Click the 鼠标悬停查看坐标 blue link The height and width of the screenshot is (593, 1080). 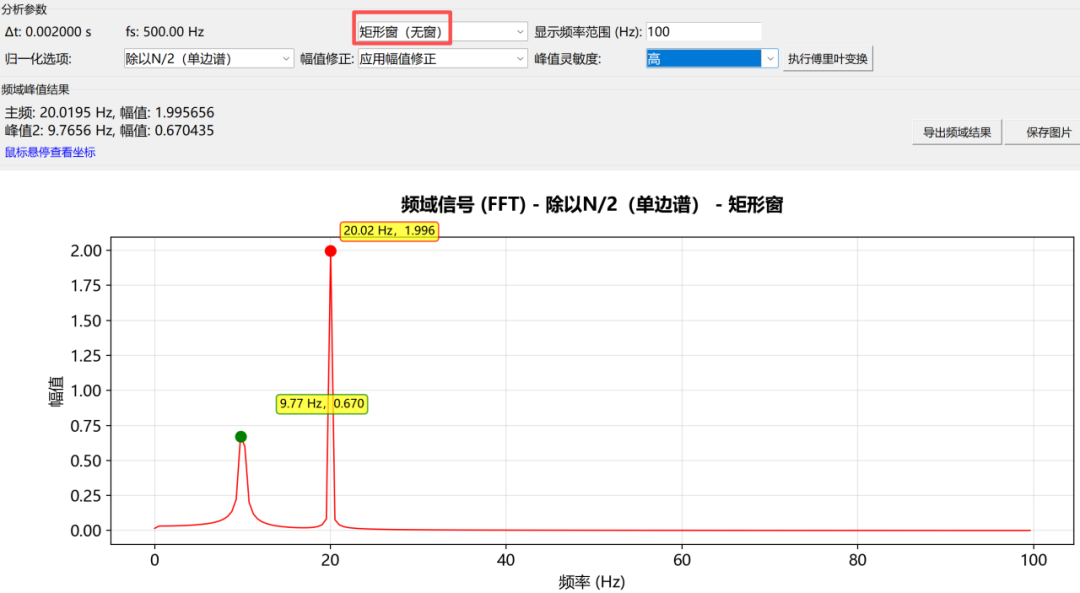50,152
